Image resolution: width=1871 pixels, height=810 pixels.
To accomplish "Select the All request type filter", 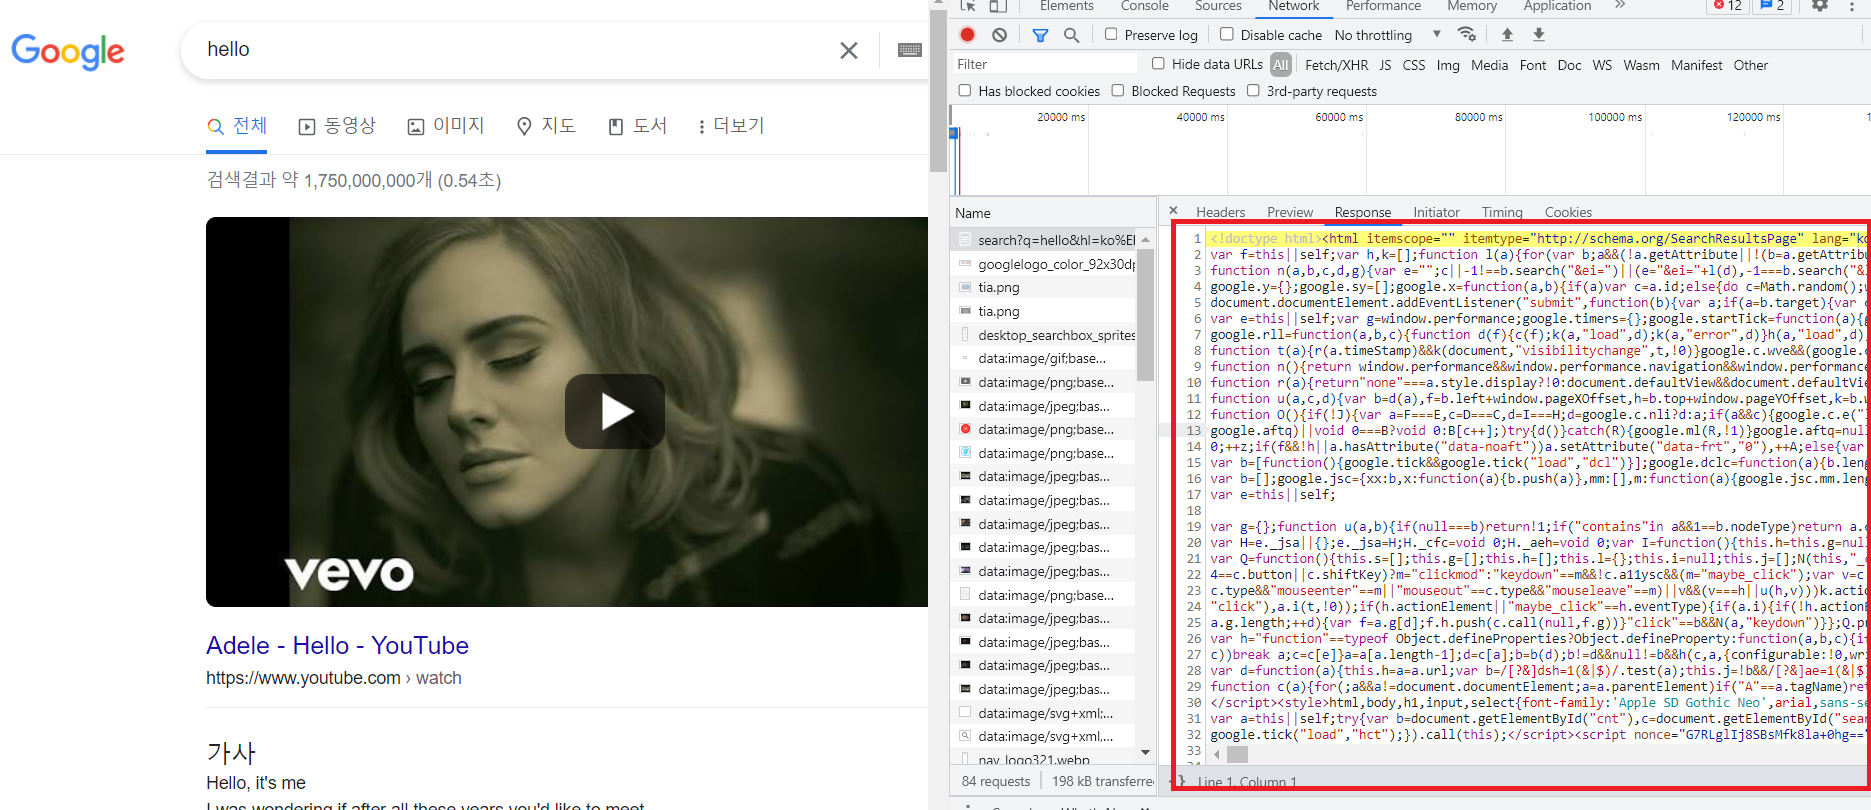I will pyautogui.click(x=1281, y=65).
